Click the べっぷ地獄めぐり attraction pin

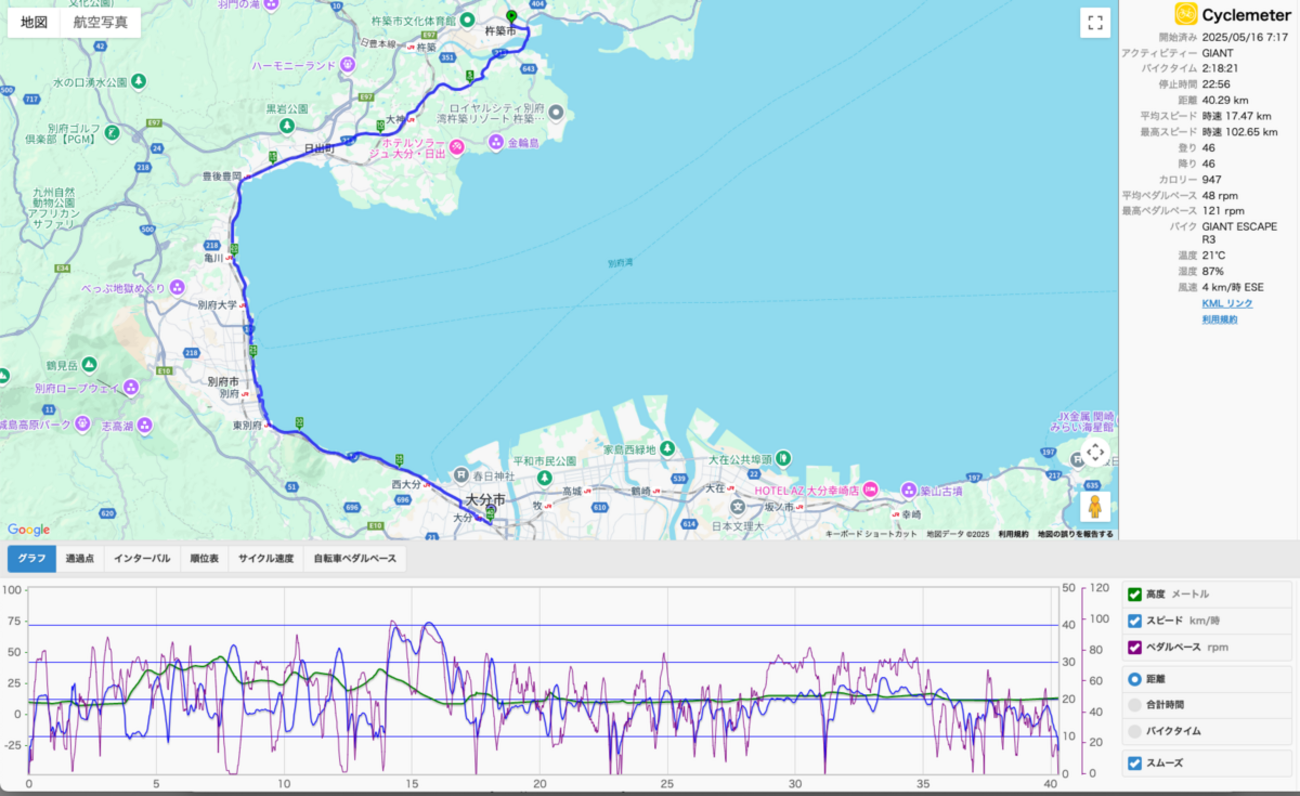pyautogui.click(x=177, y=288)
